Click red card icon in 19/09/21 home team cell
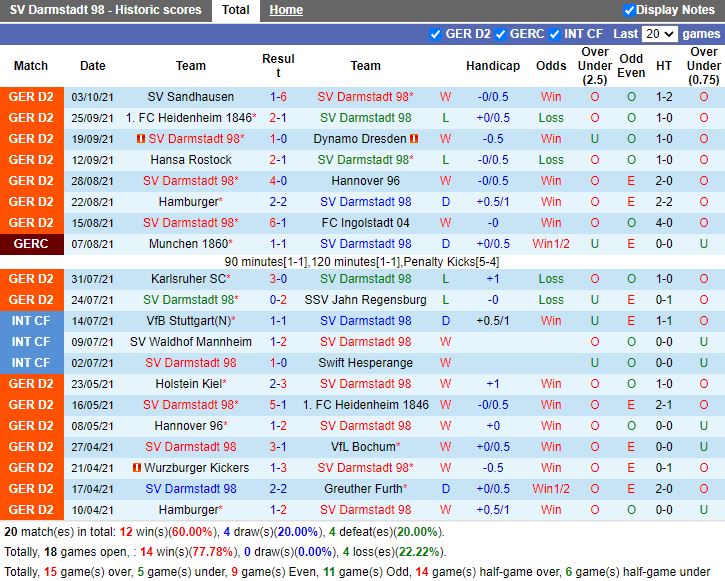This screenshot has width=725, height=581. (141, 139)
